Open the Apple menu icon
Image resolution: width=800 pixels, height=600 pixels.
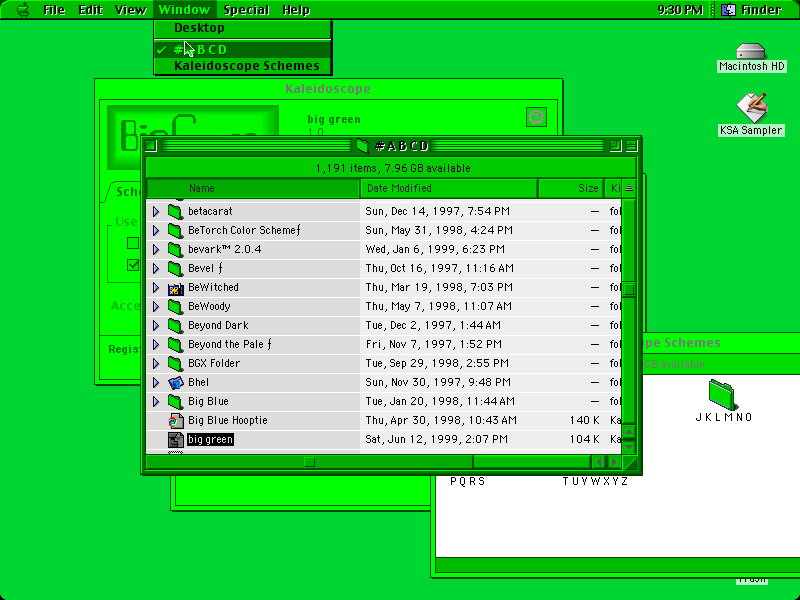pos(23,10)
